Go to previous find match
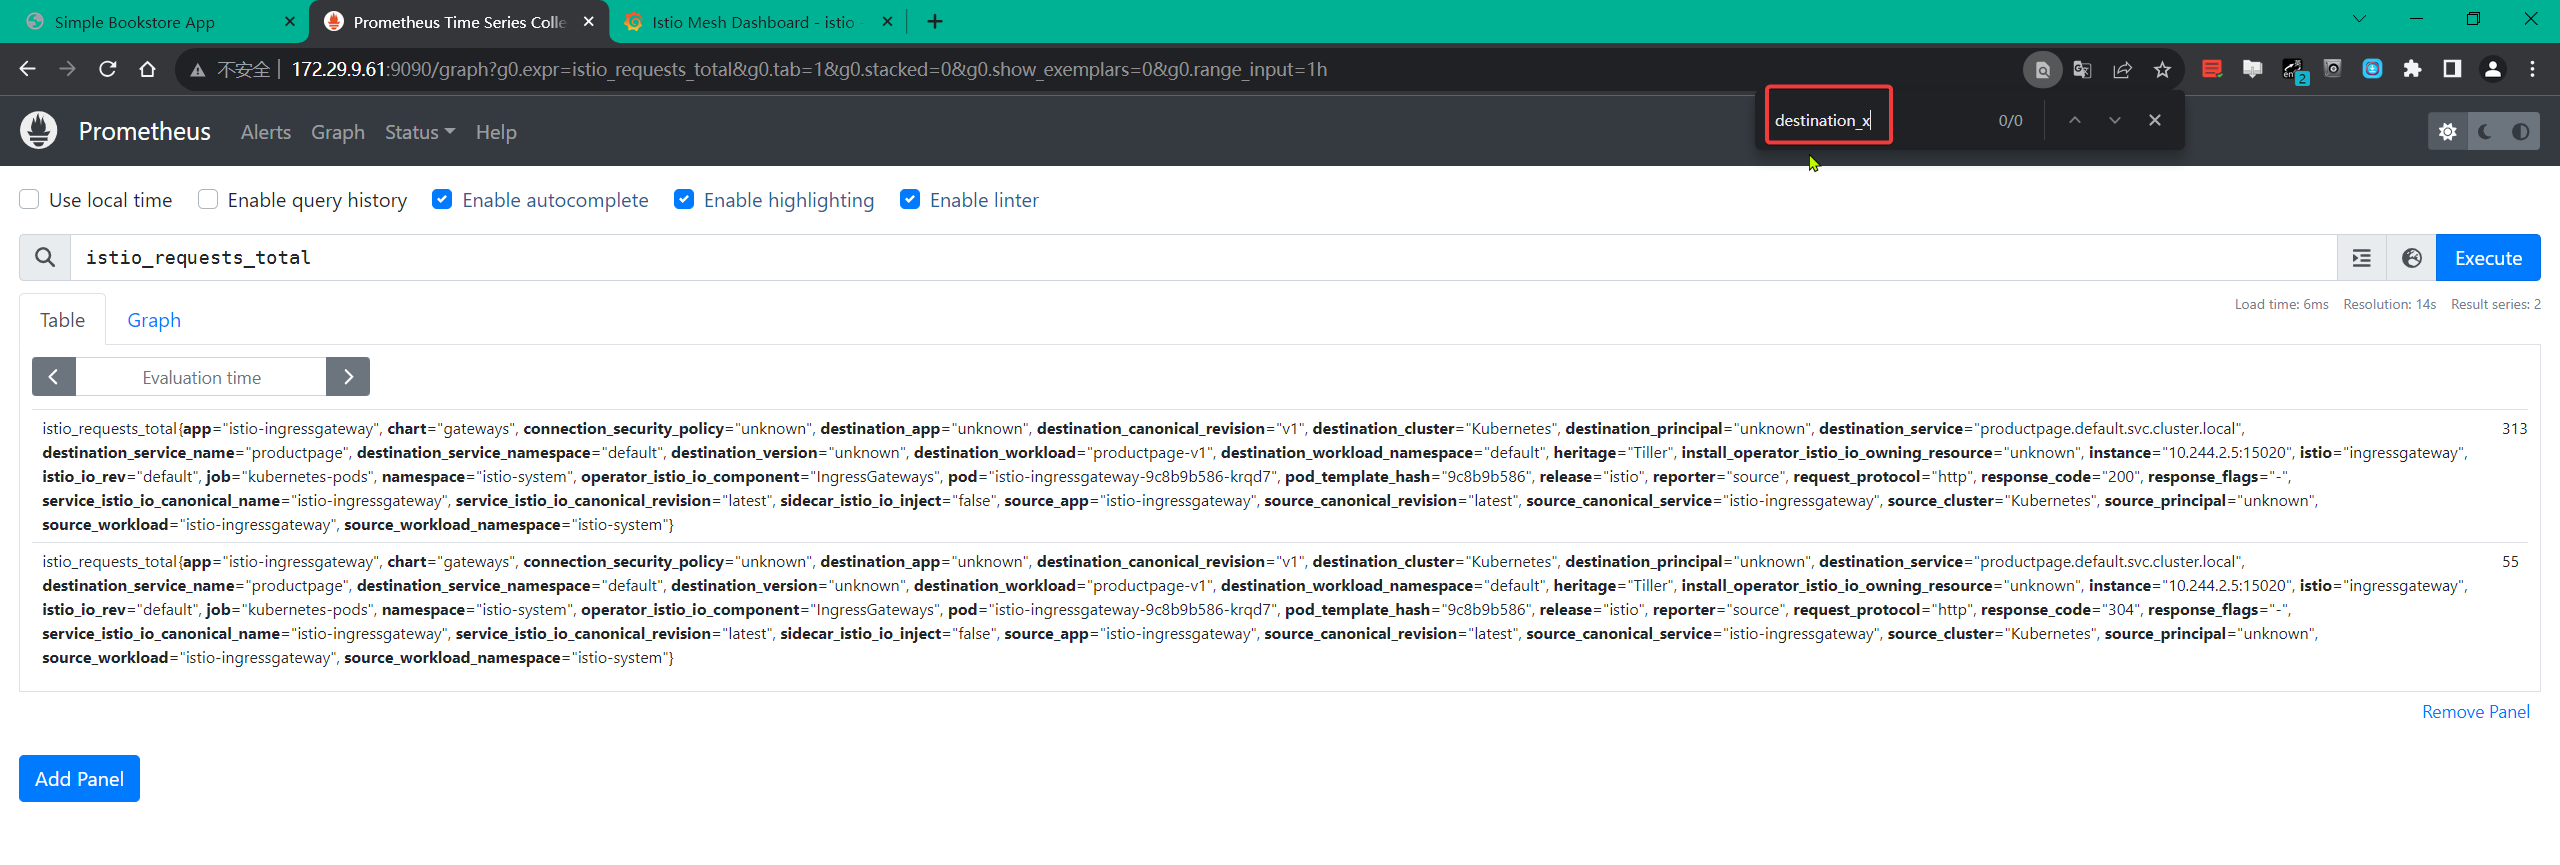The height and width of the screenshot is (865, 2560). (x=2074, y=120)
